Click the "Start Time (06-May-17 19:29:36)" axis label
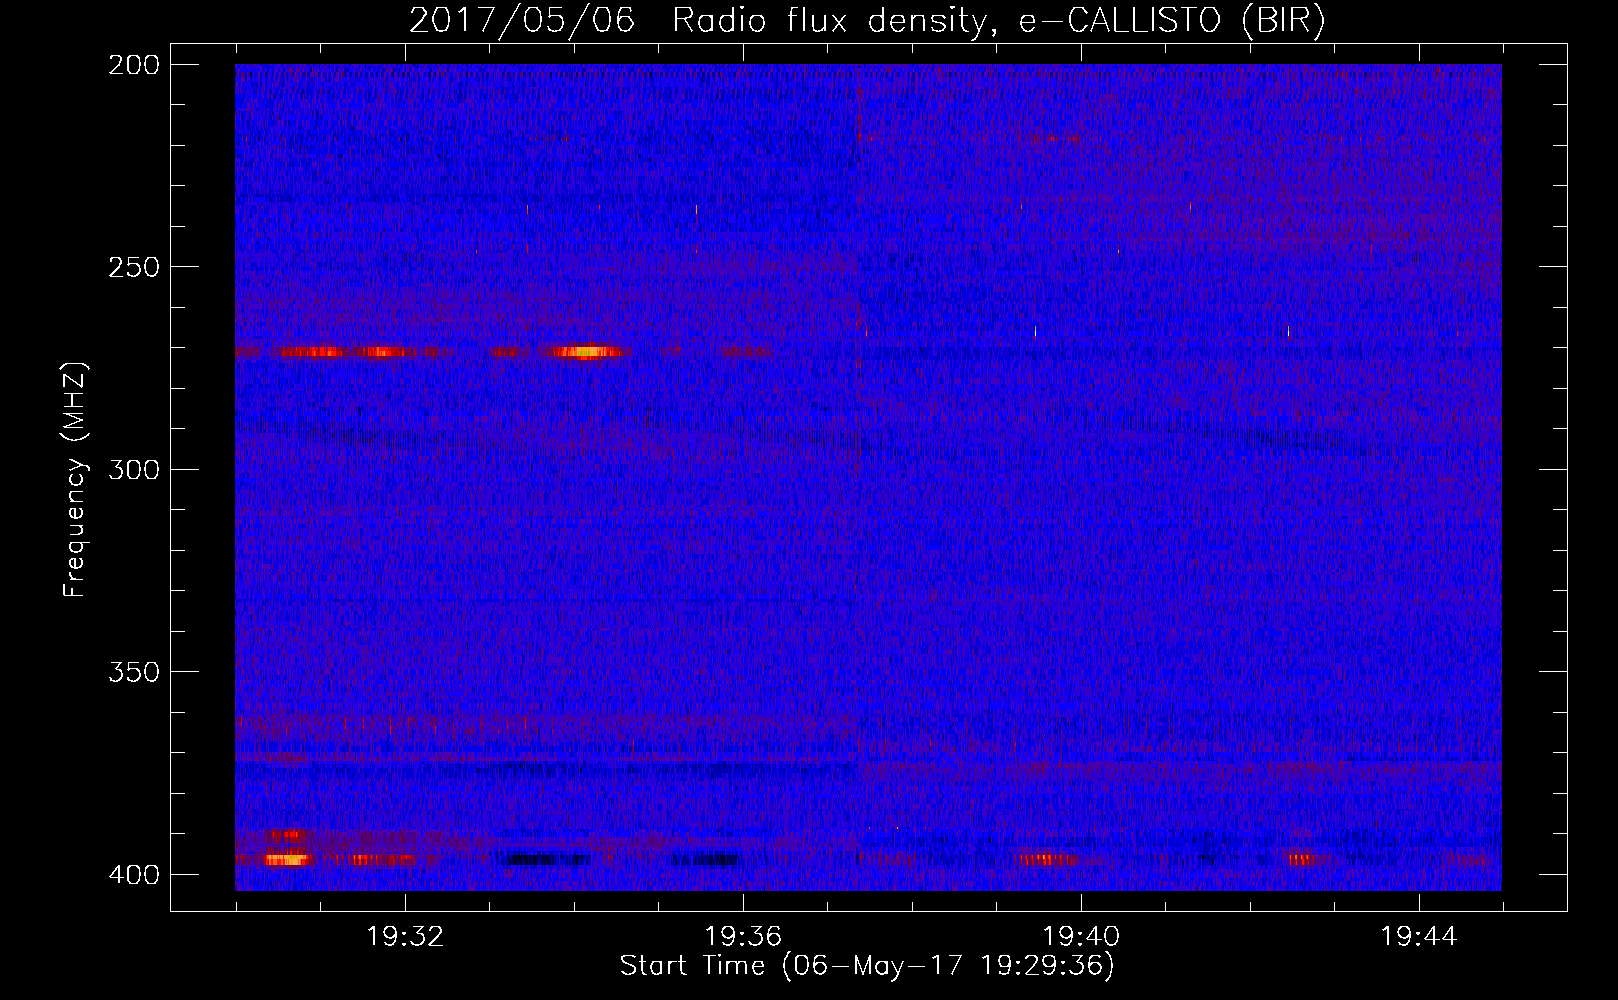The width and height of the screenshot is (1618, 1000). point(867,966)
